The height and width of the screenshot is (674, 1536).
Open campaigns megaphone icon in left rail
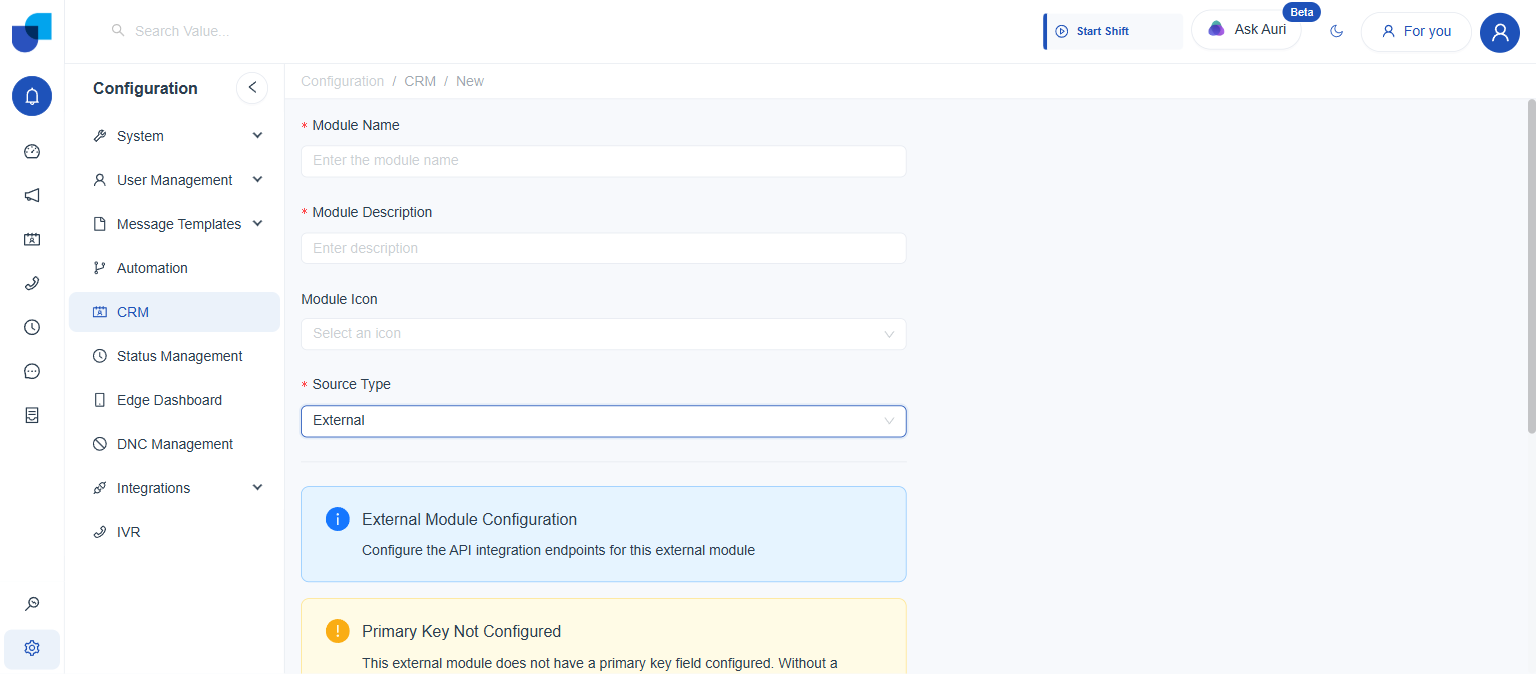point(32,196)
